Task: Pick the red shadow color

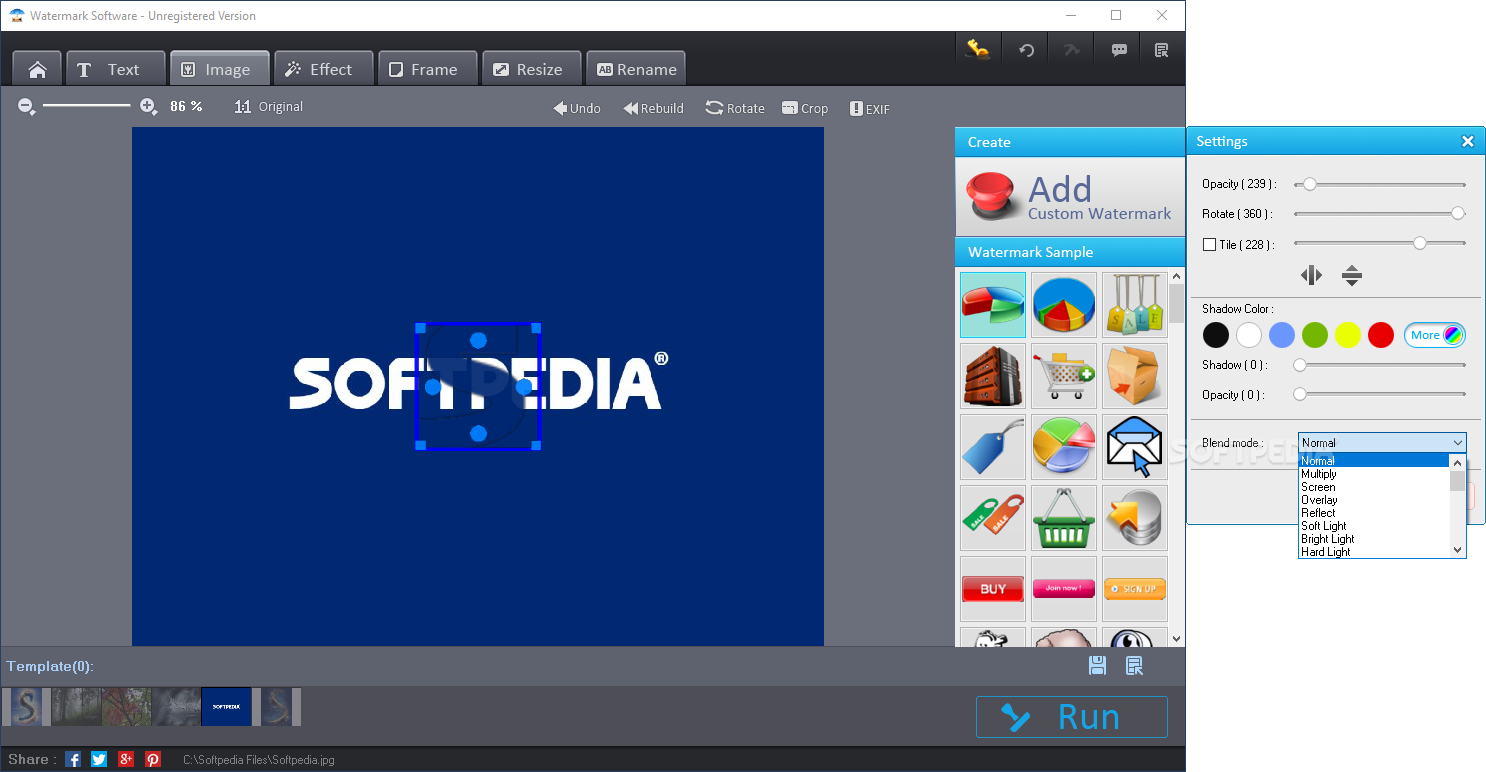Action: coord(1381,335)
